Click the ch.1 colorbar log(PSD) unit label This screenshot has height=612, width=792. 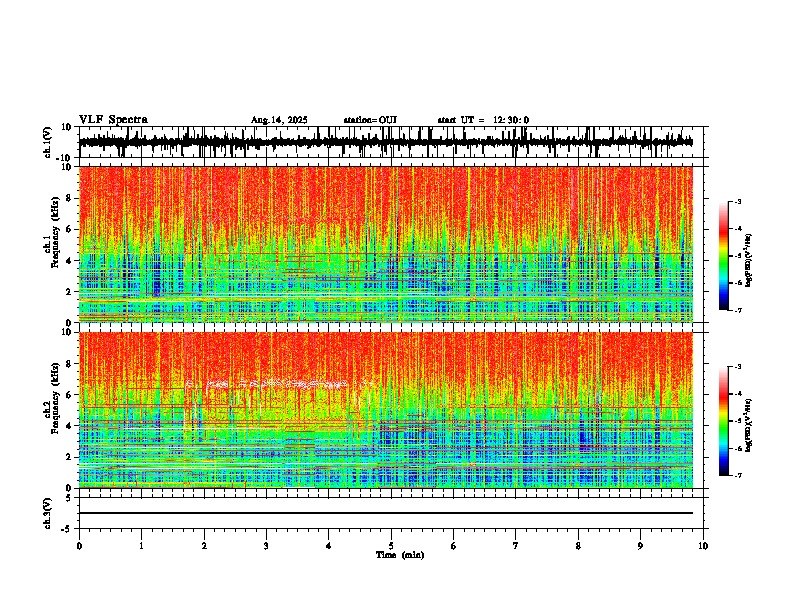point(749,261)
